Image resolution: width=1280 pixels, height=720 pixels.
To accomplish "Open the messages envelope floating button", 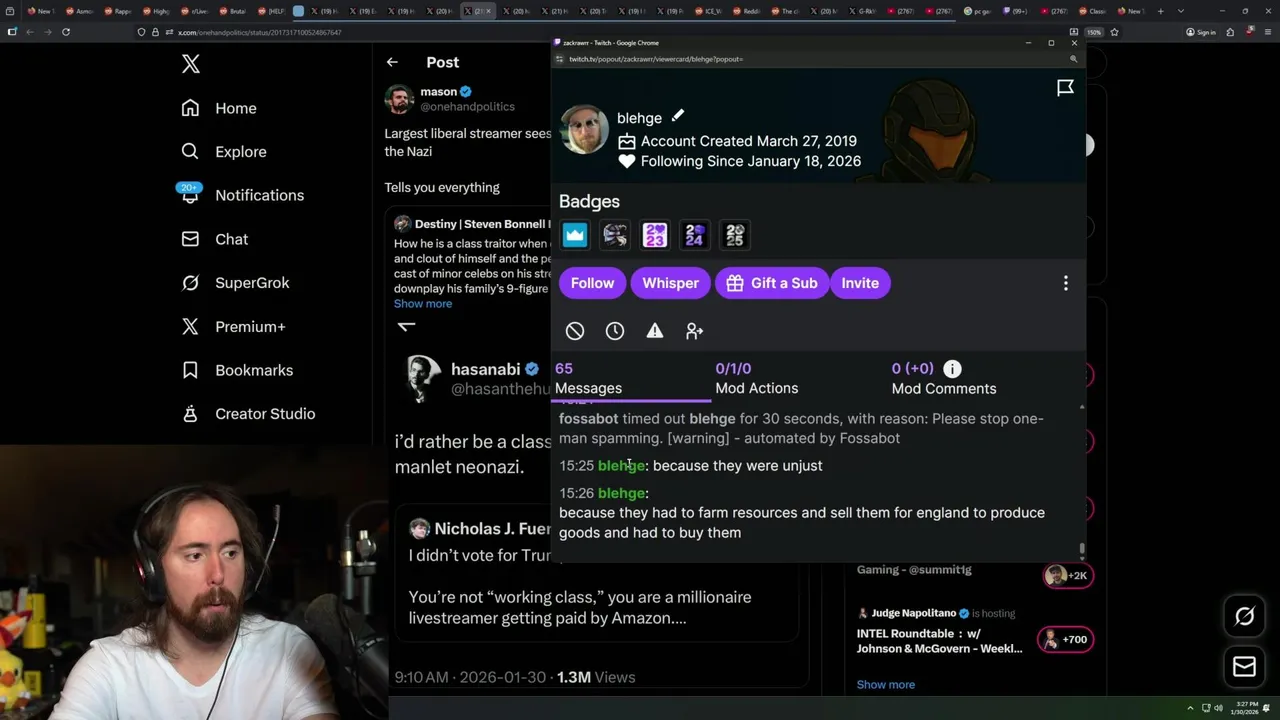I will click(1244, 667).
